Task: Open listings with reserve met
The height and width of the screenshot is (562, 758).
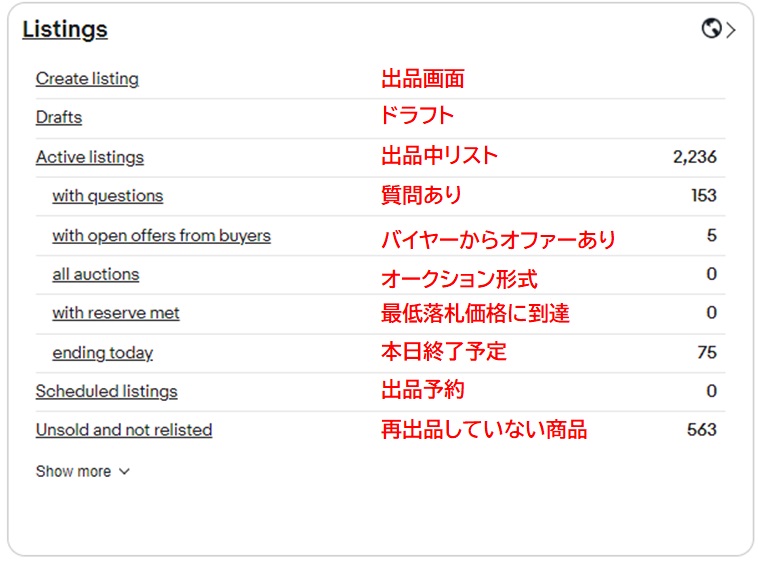Action: pyautogui.click(x=116, y=313)
